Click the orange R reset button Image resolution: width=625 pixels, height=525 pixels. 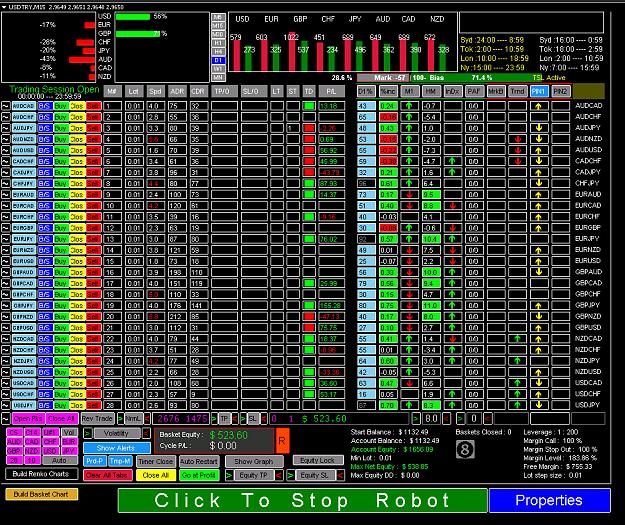point(282,440)
